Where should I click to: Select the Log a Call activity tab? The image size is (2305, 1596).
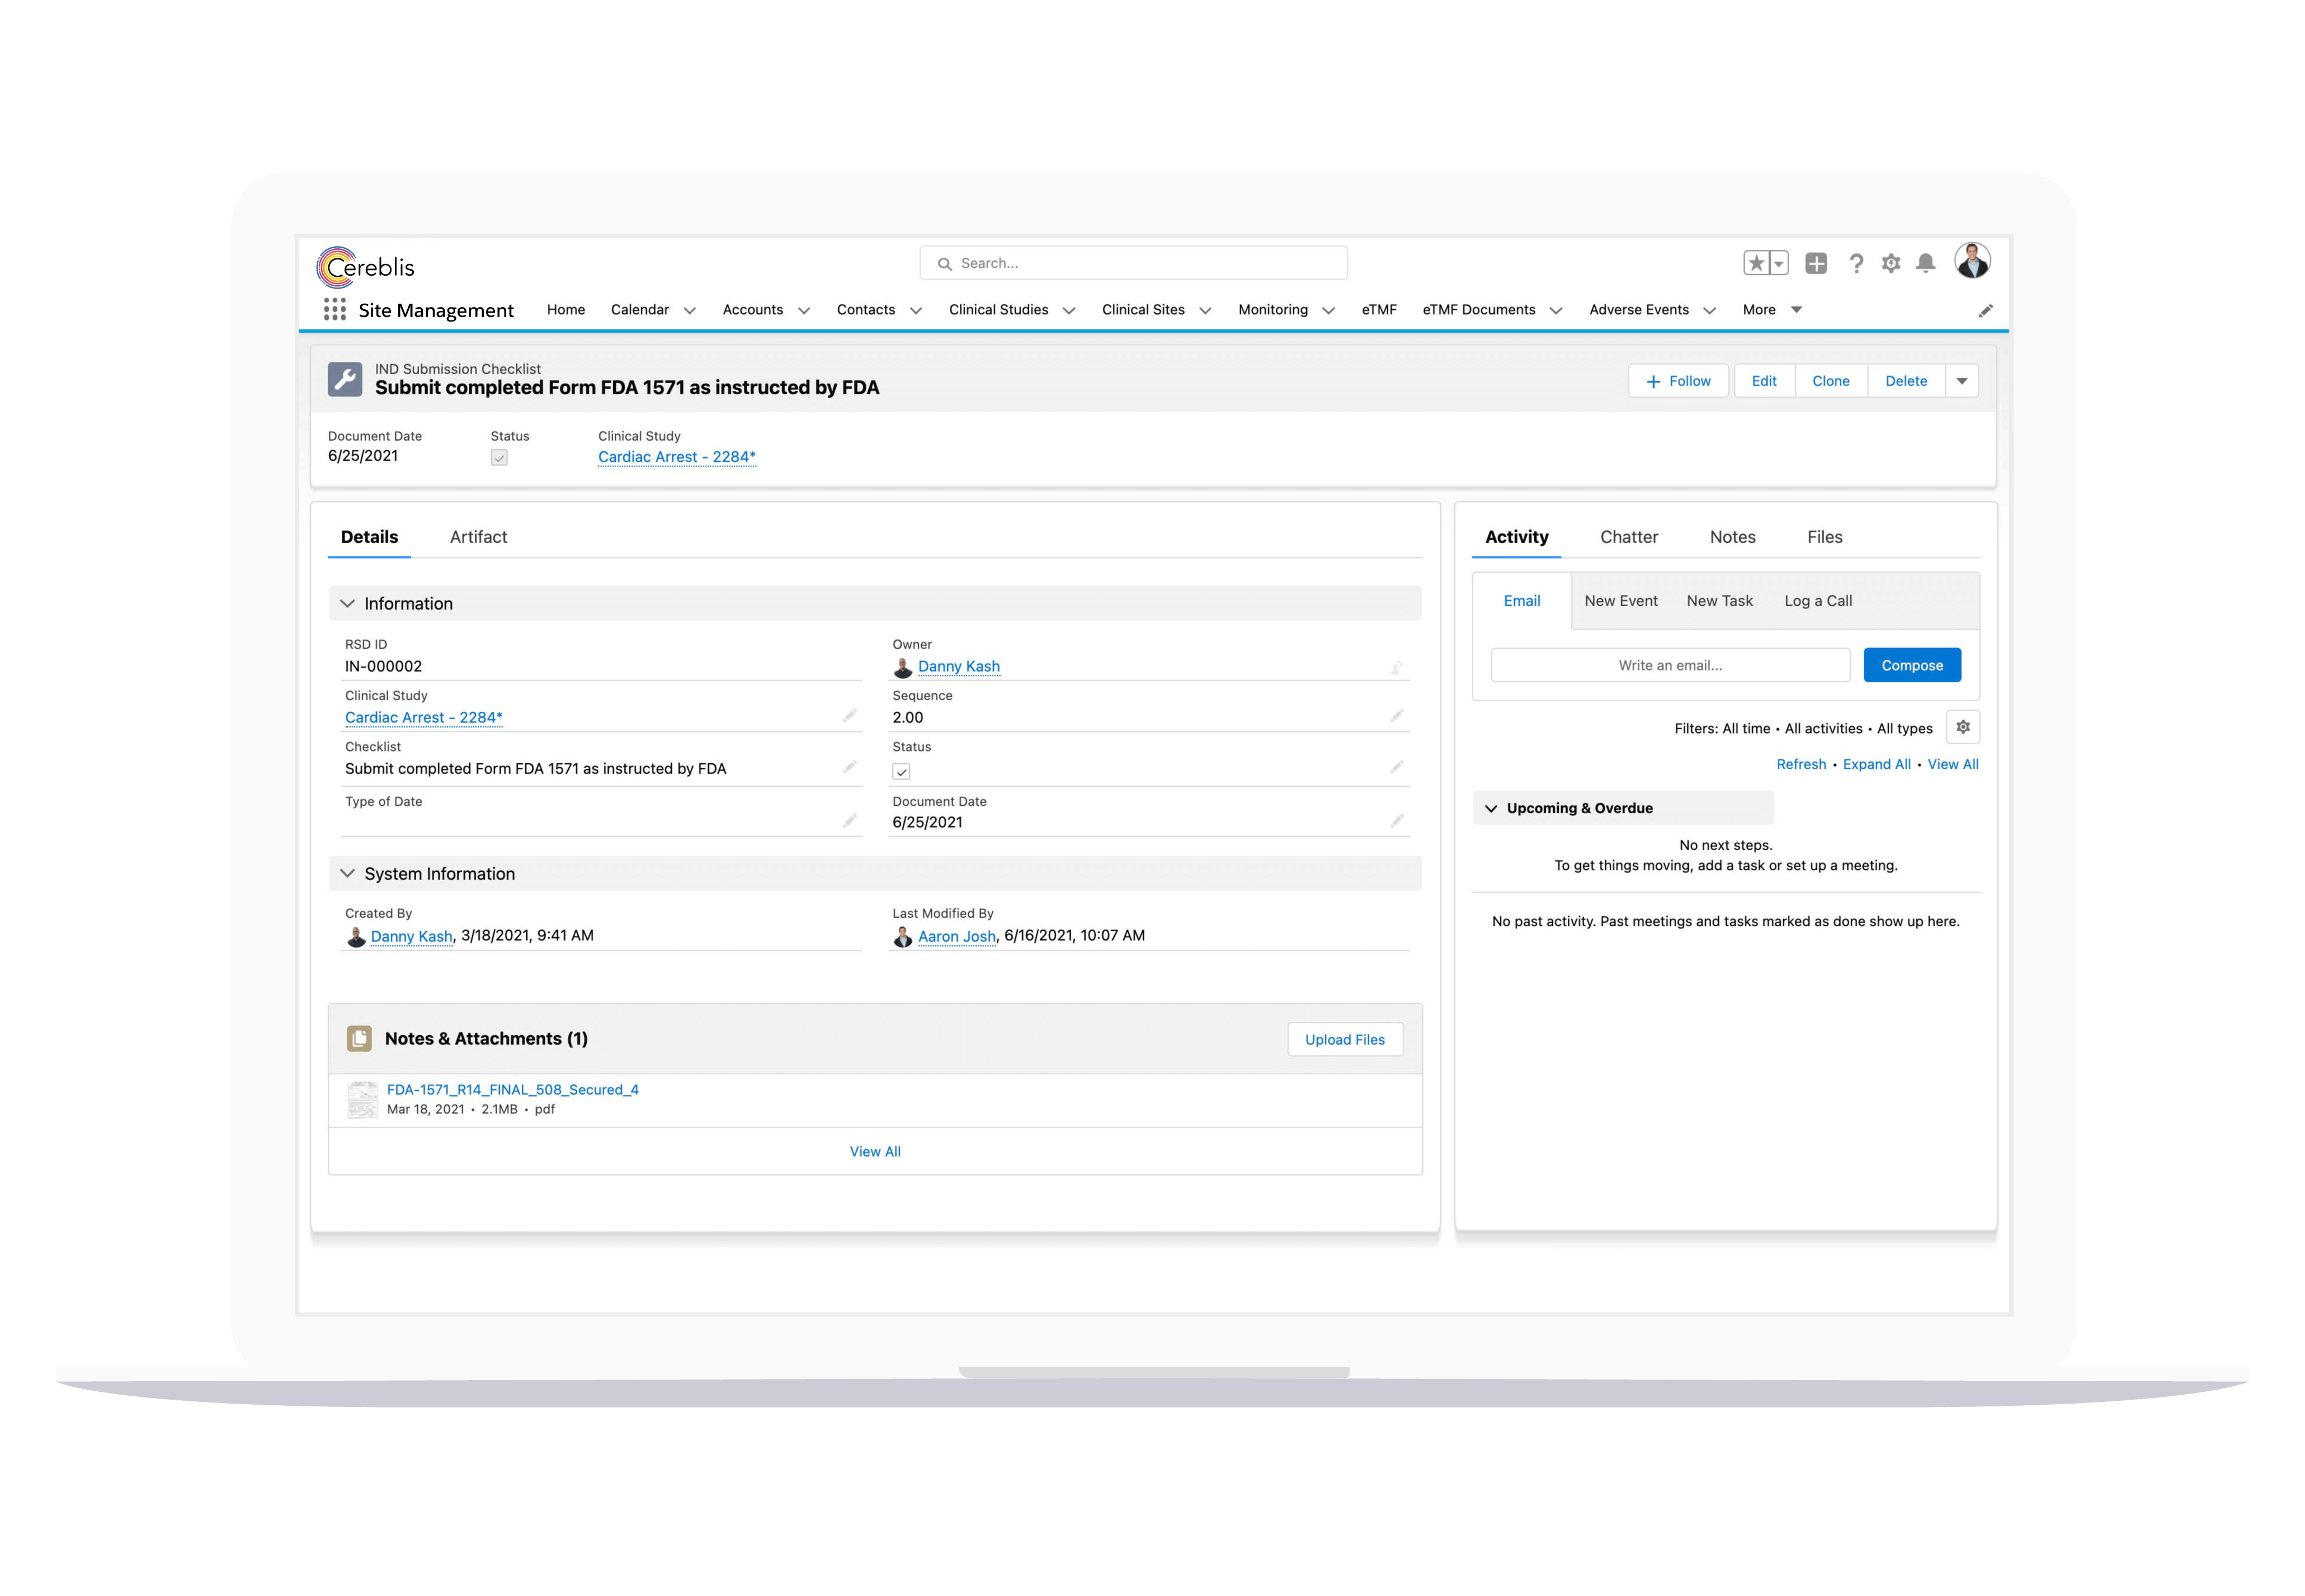tap(1818, 601)
